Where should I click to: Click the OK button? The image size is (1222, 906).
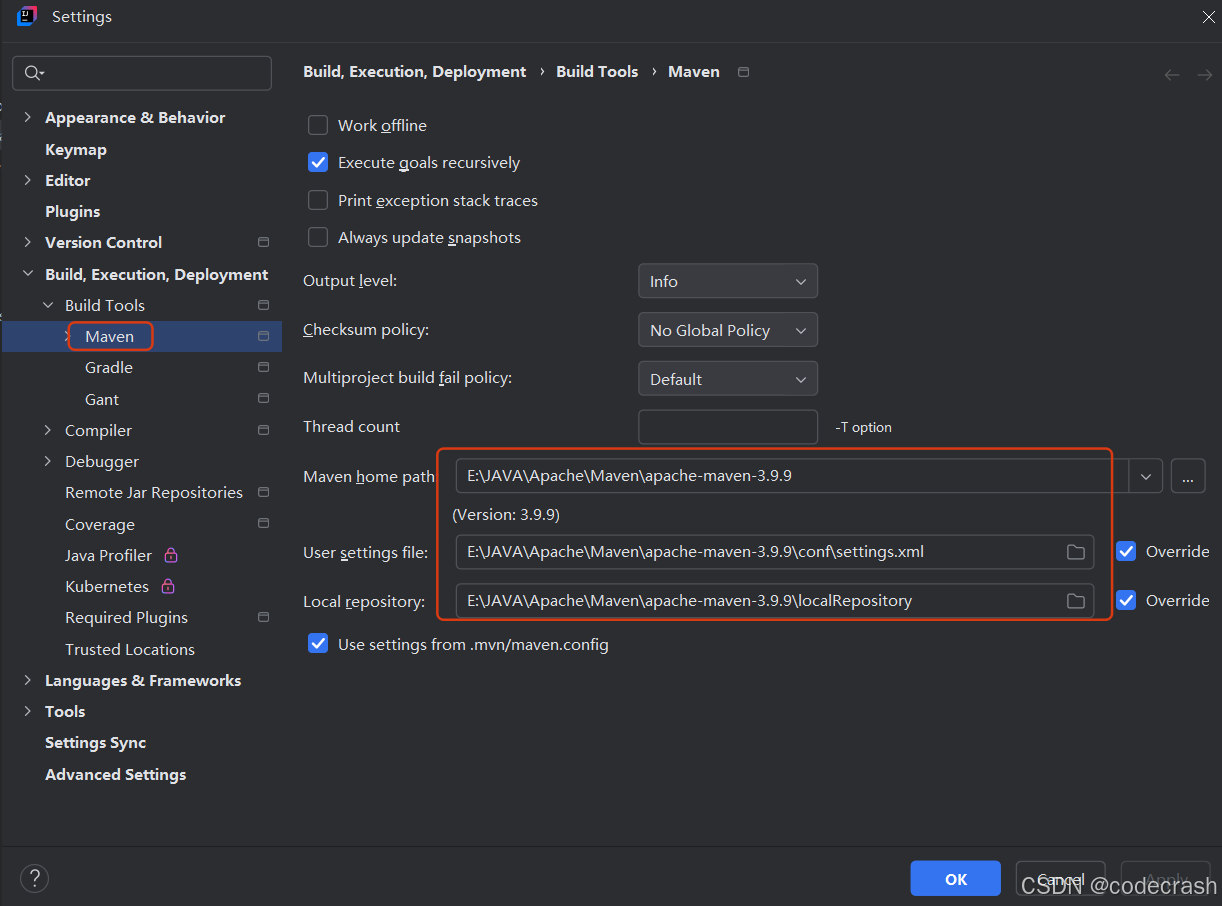pyautogui.click(x=956, y=878)
